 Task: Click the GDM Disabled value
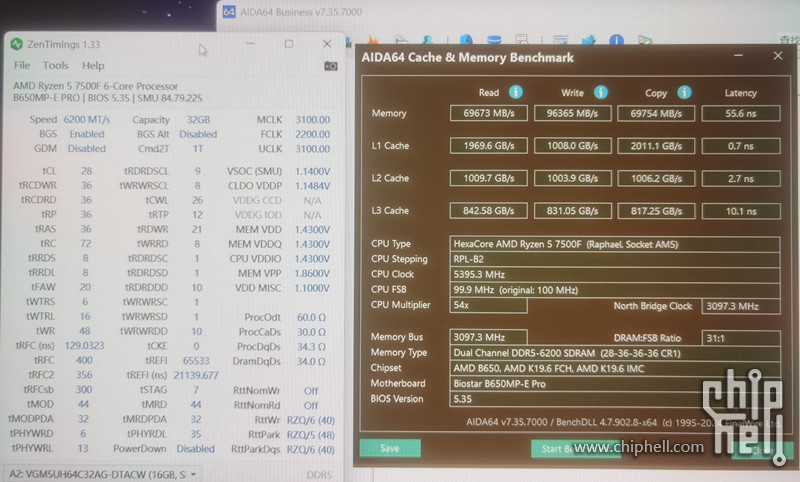coord(87,148)
